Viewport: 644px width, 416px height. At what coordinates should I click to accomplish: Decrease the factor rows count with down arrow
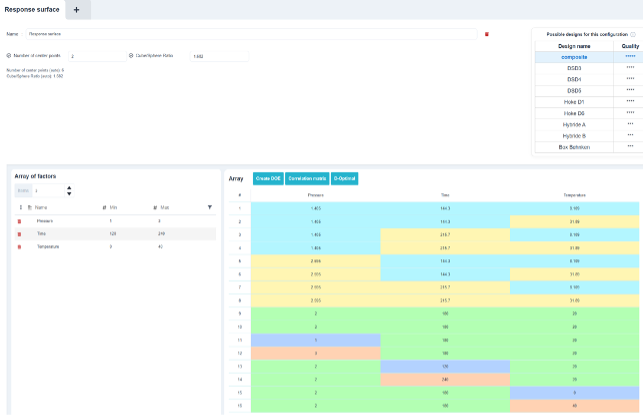pyautogui.click(x=69, y=193)
